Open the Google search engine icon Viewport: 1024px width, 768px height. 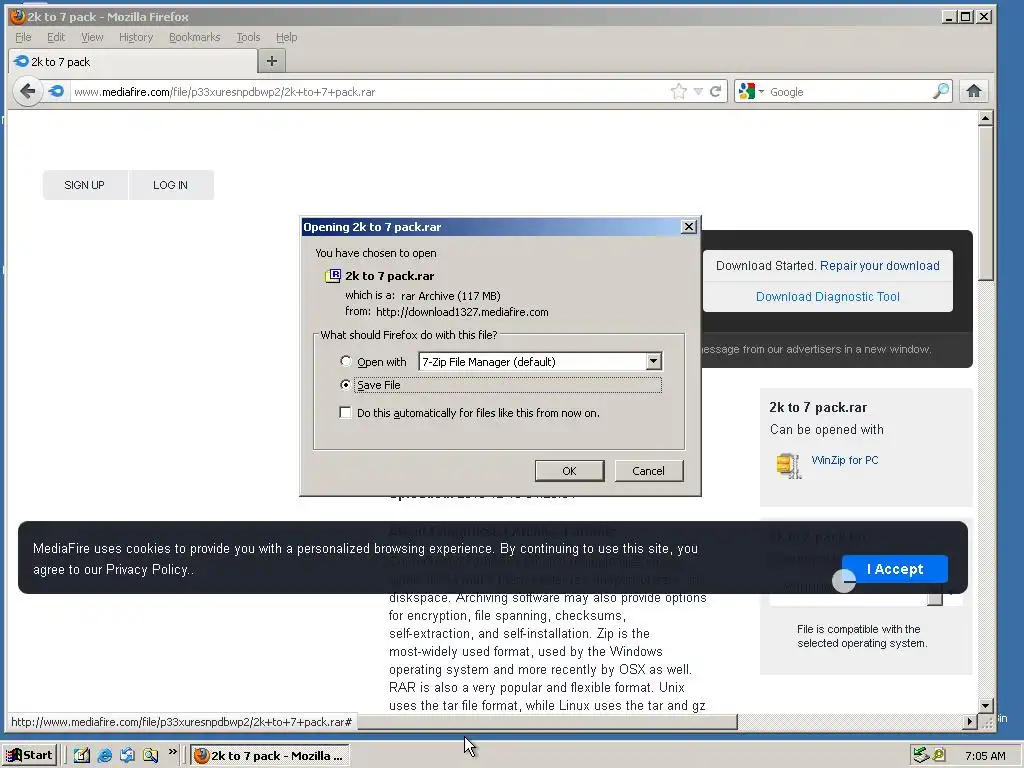(746, 91)
